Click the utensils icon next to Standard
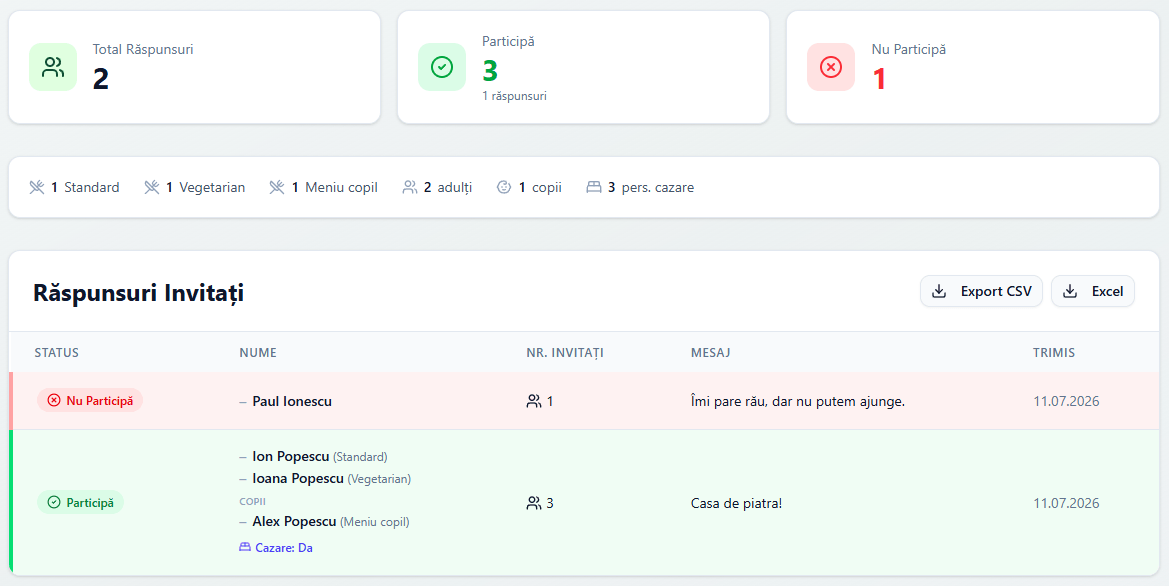This screenshot has height=586, width=1169. pos(37,187)
